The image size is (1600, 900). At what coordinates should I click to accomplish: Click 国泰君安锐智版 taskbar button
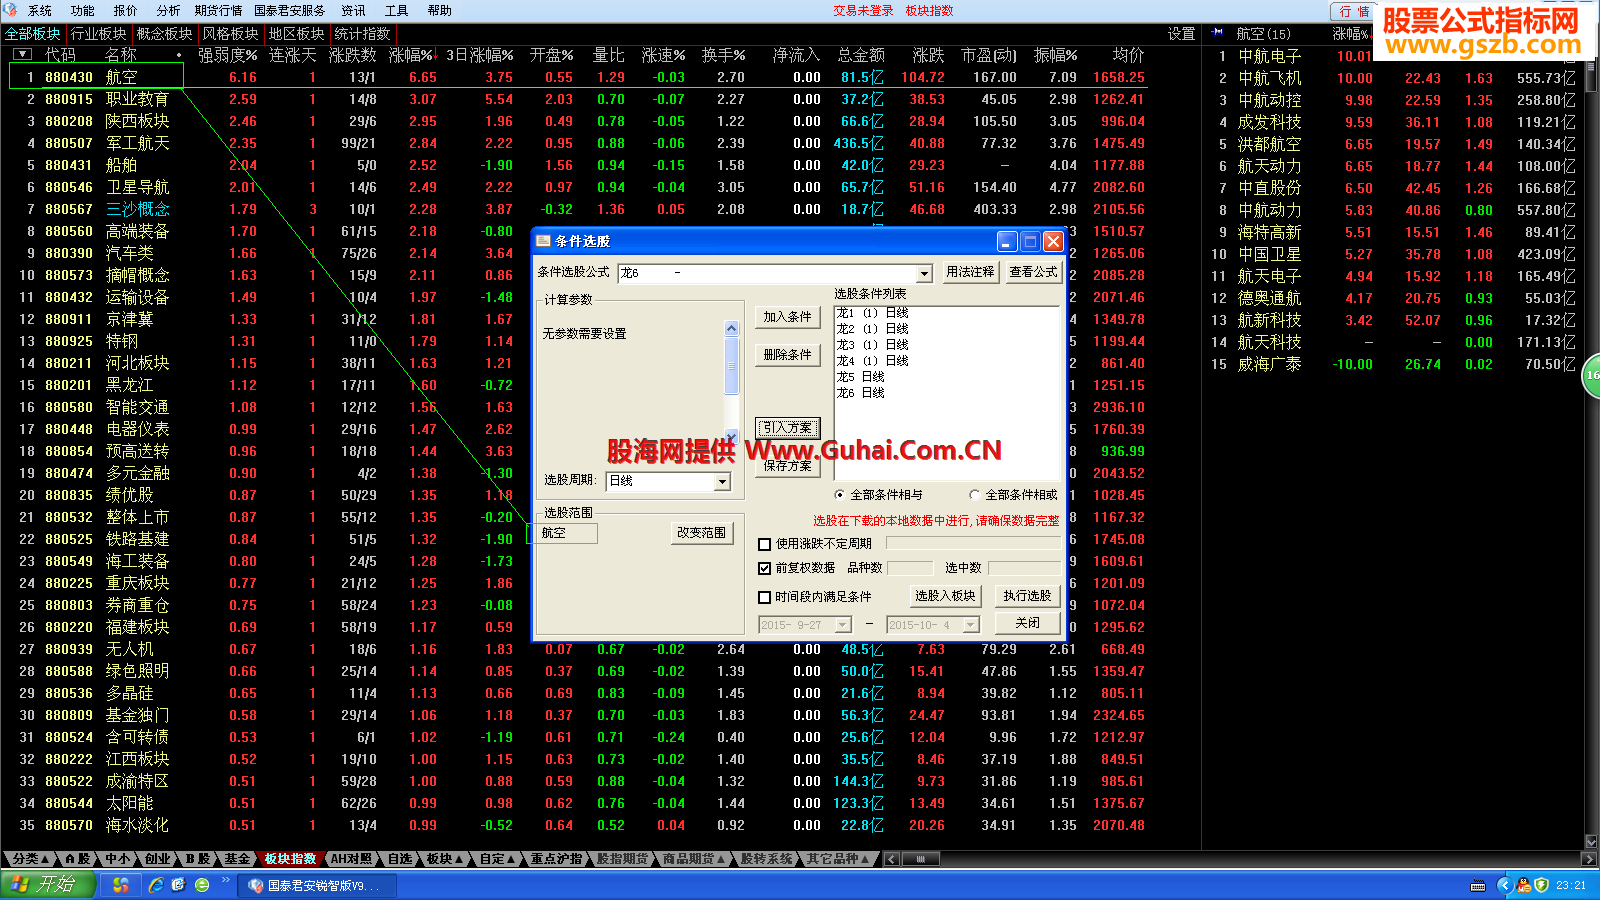318,886
